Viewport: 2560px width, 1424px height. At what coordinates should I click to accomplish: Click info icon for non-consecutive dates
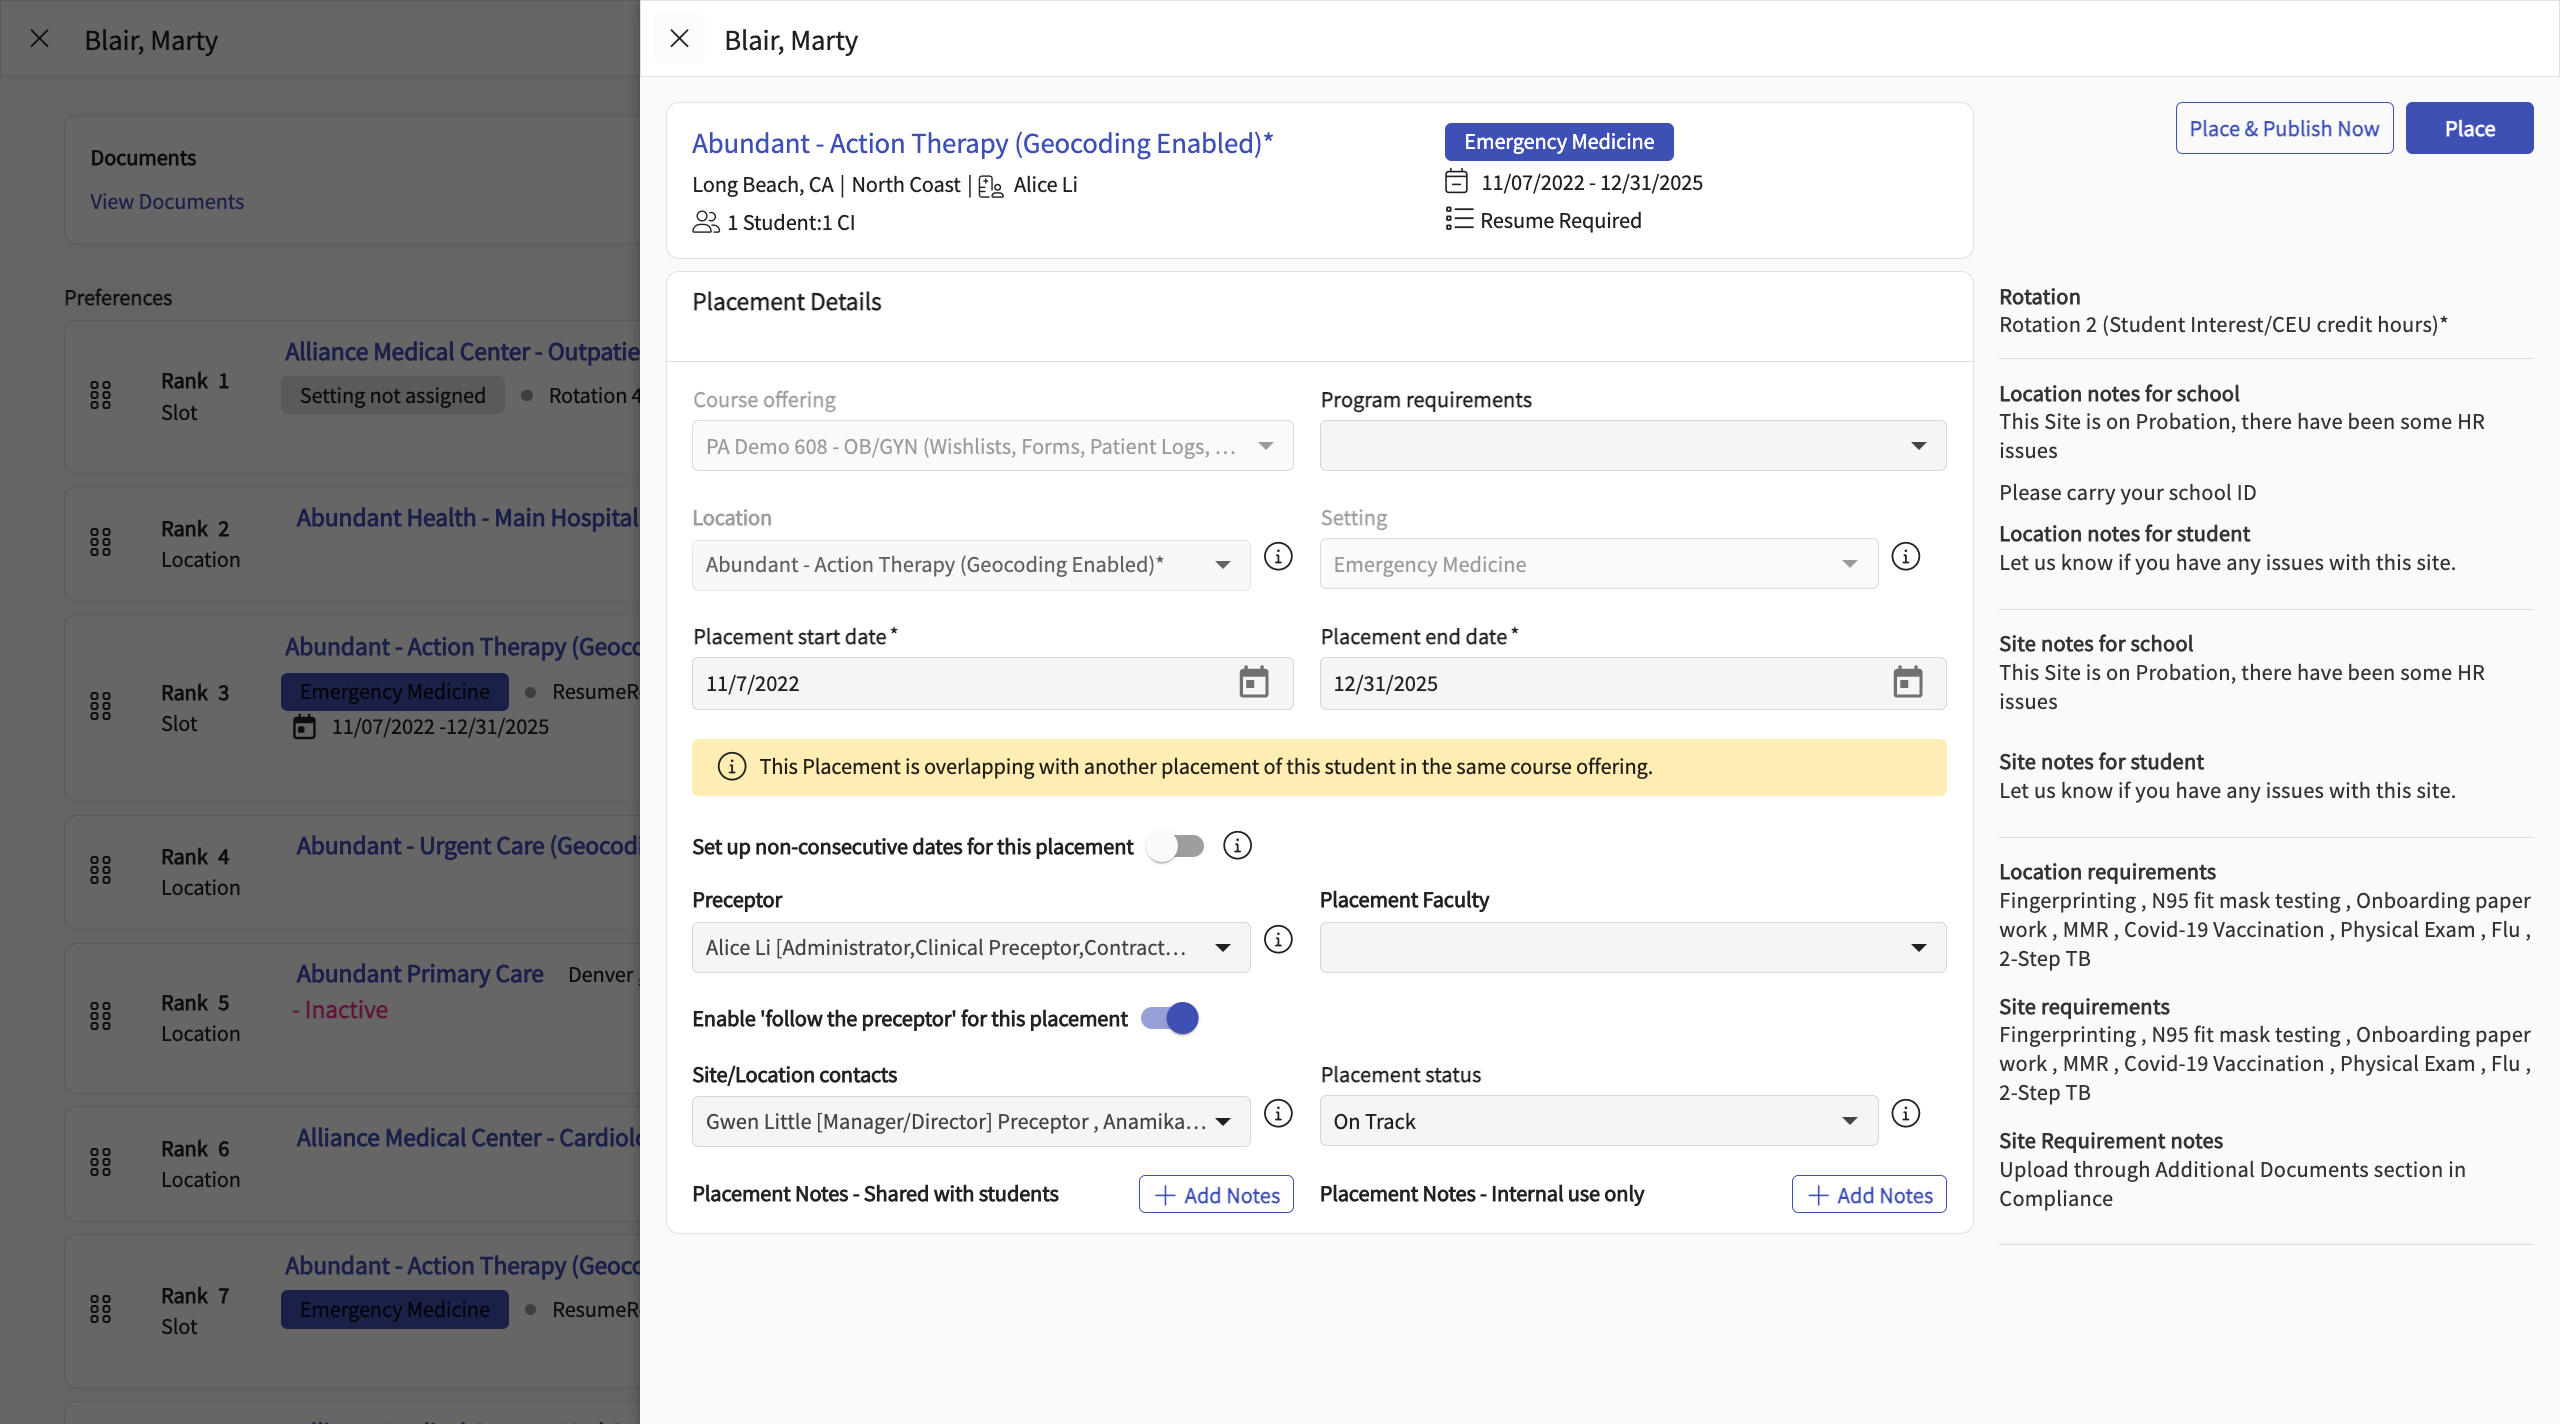pos(1237,846)
